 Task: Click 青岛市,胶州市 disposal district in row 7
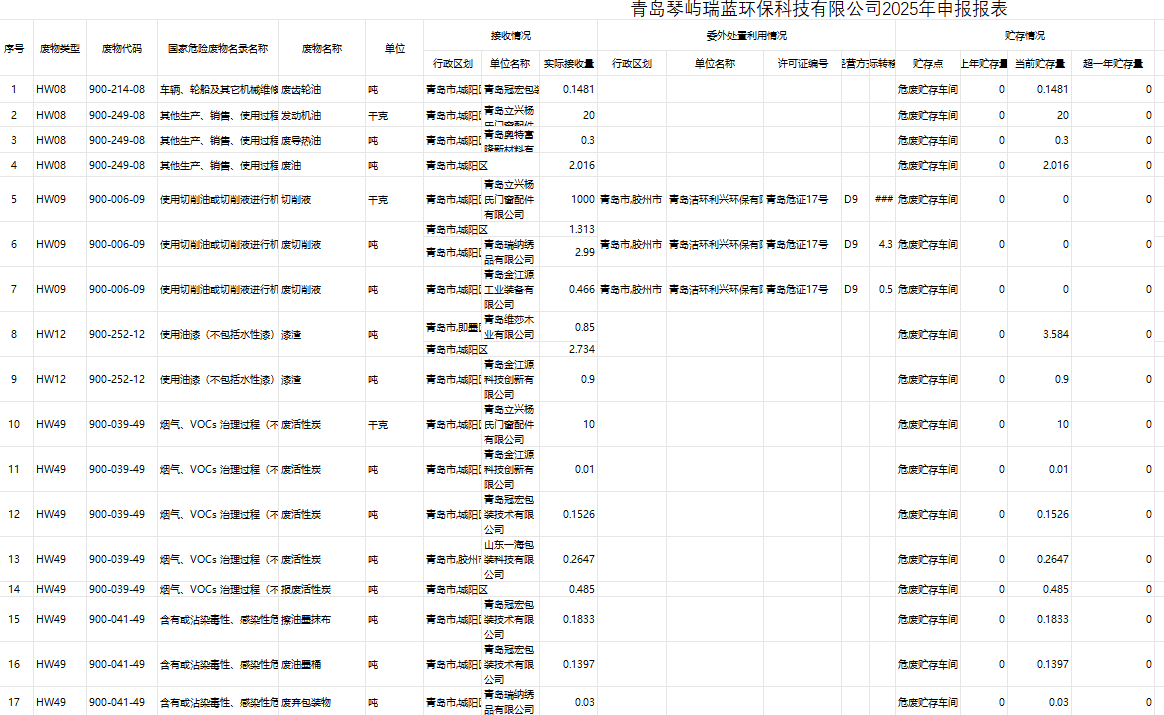click(x=631, y=289)
